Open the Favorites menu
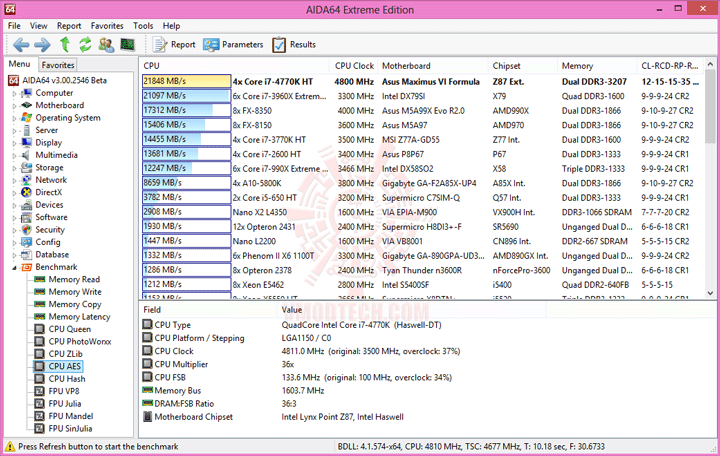This screenshot has height=456, width=720. pyautogui.click(x=107, y=26)
